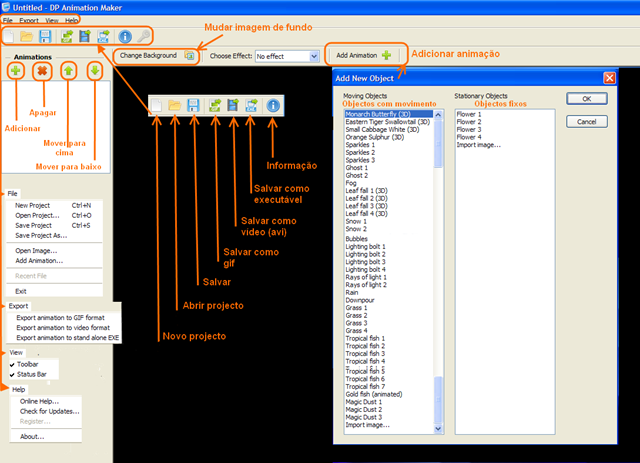Click green plus Add icon in Animations panel
The image size is (640, 463).
[x=16, y=71]
